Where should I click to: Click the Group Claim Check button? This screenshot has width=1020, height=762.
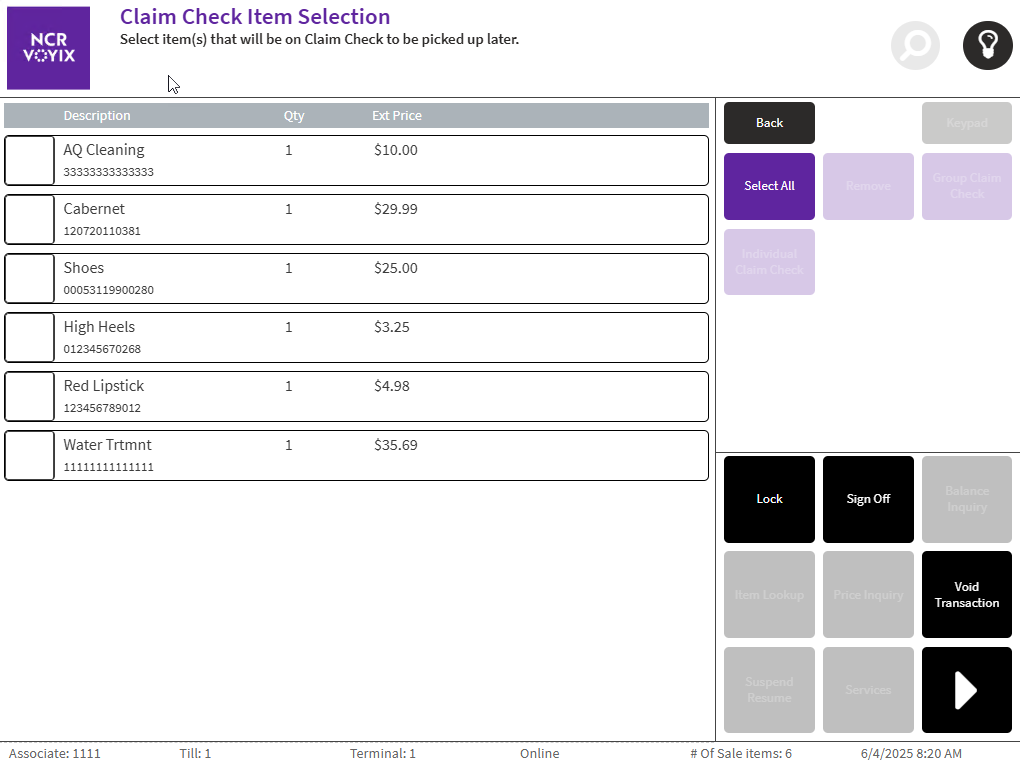[x=966, y=186]
